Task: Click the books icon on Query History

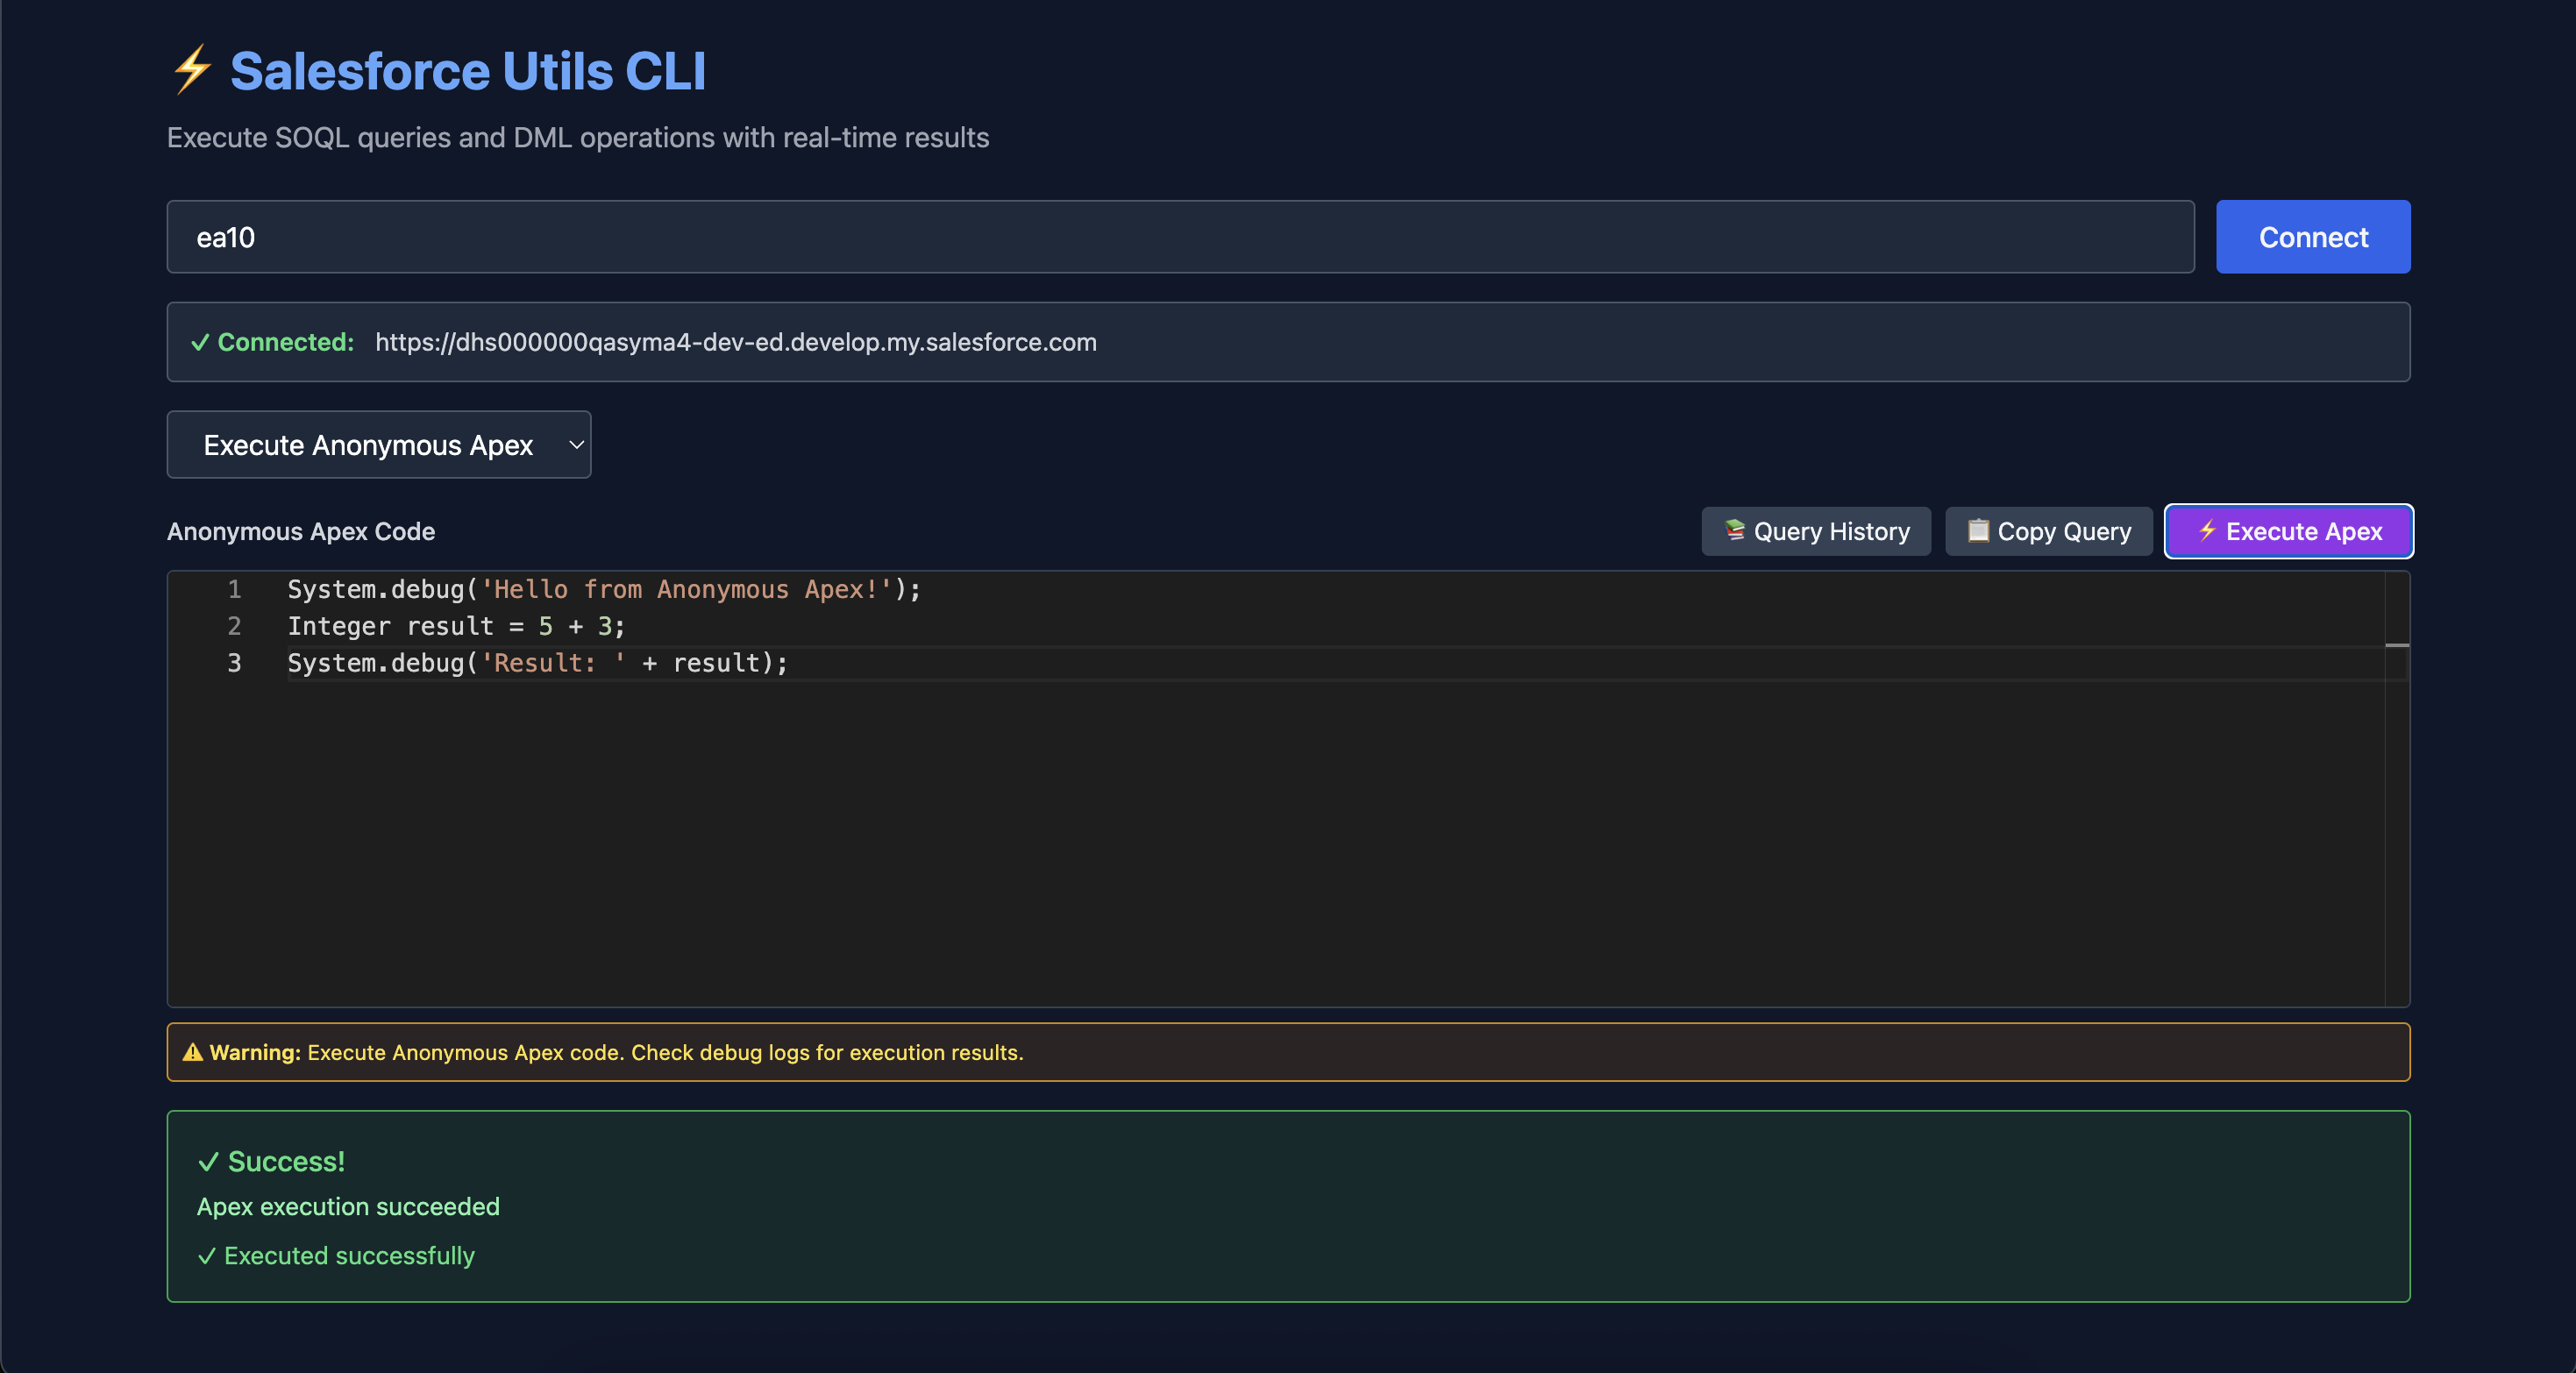Action: pyautogui.click(x=1735, y=530)
